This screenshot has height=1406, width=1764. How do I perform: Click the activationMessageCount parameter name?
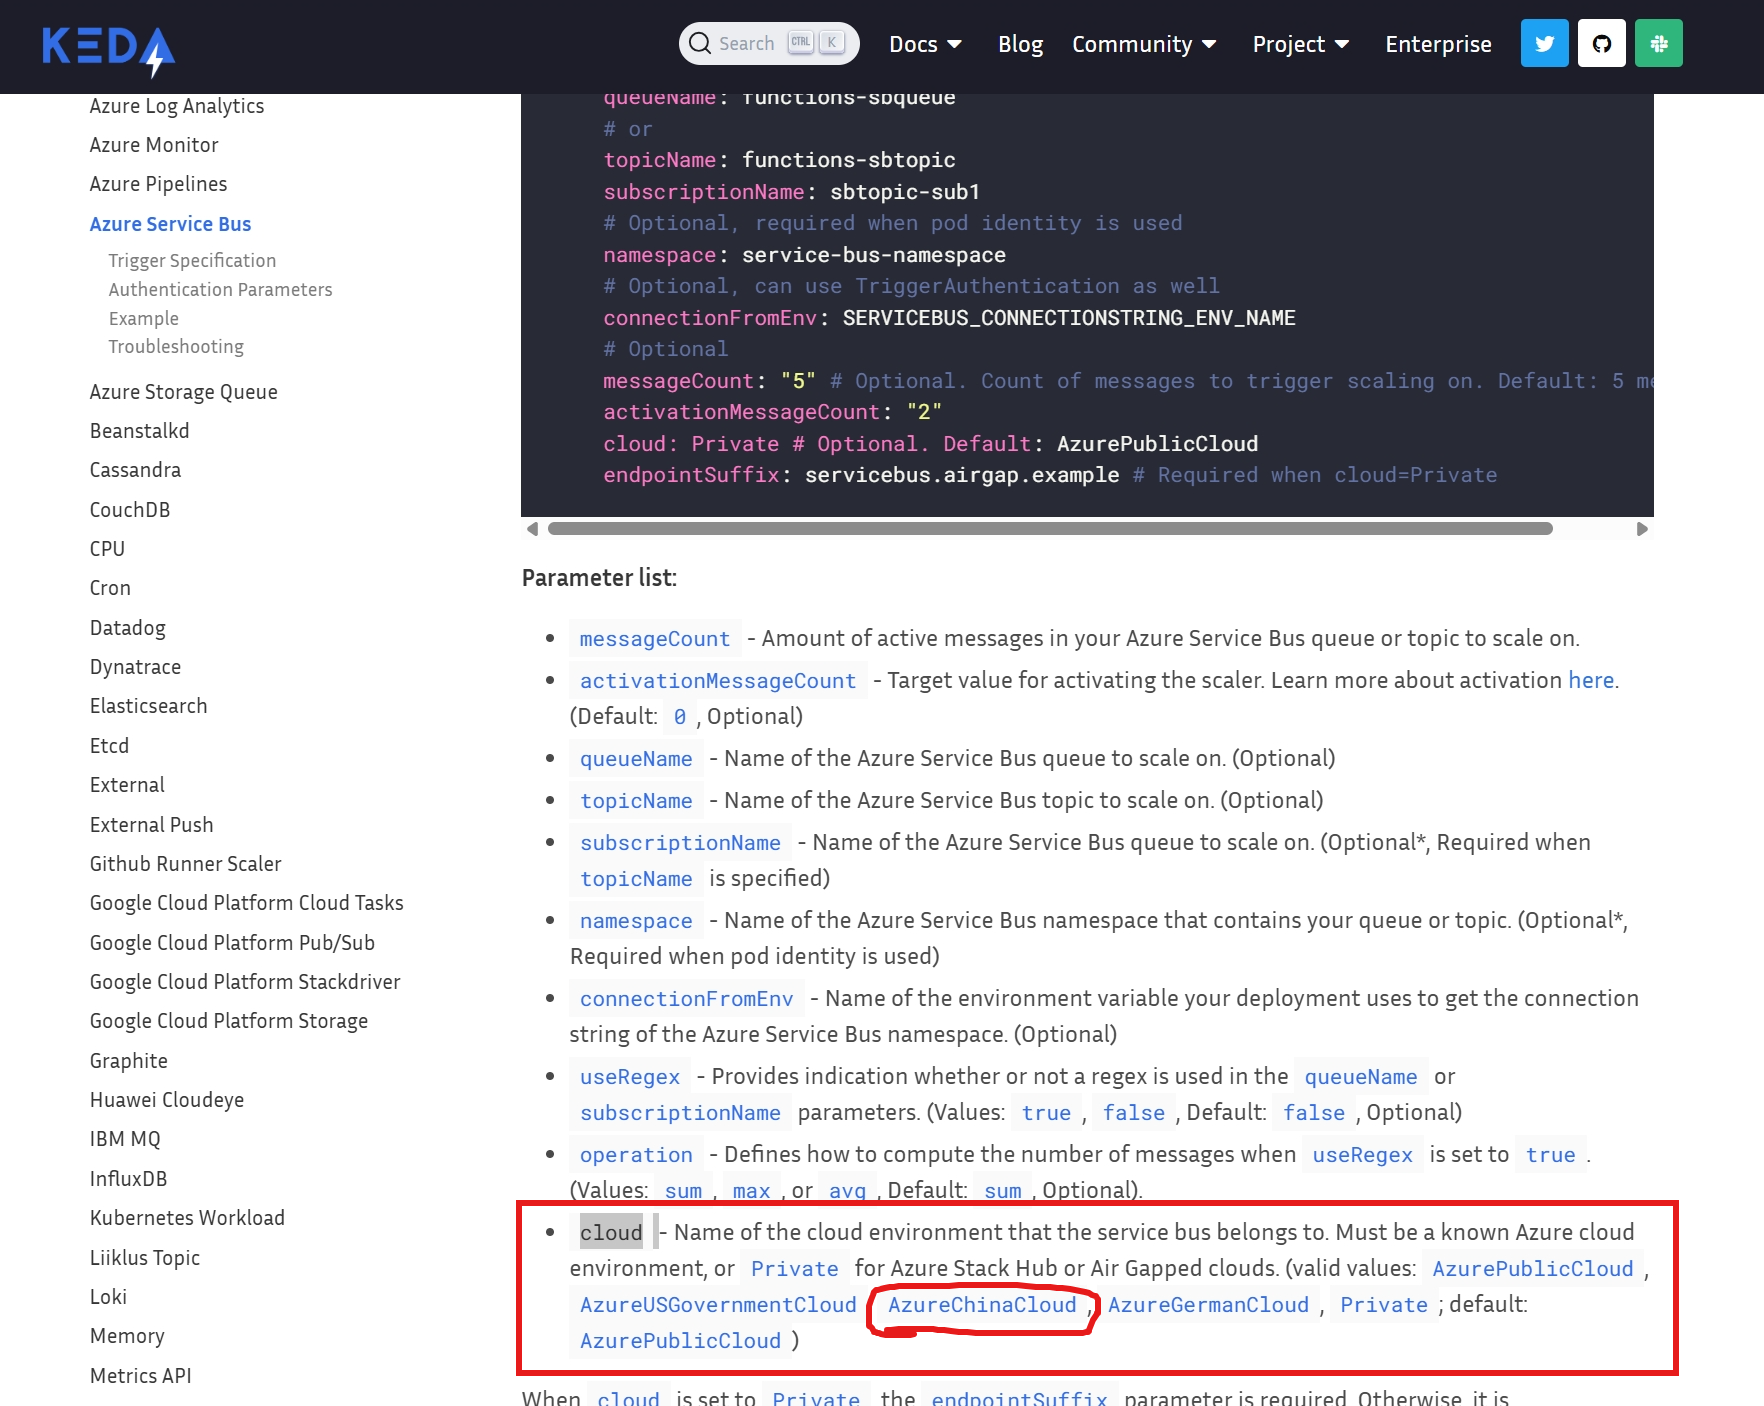point(718,681)
